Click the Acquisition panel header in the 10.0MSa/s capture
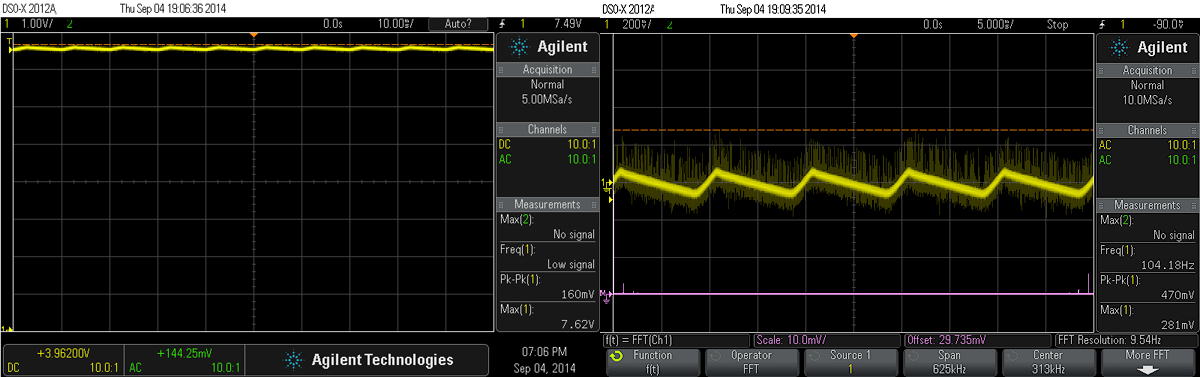Viewport: 1200px width, 377px height. click(x=1147, y=70)
